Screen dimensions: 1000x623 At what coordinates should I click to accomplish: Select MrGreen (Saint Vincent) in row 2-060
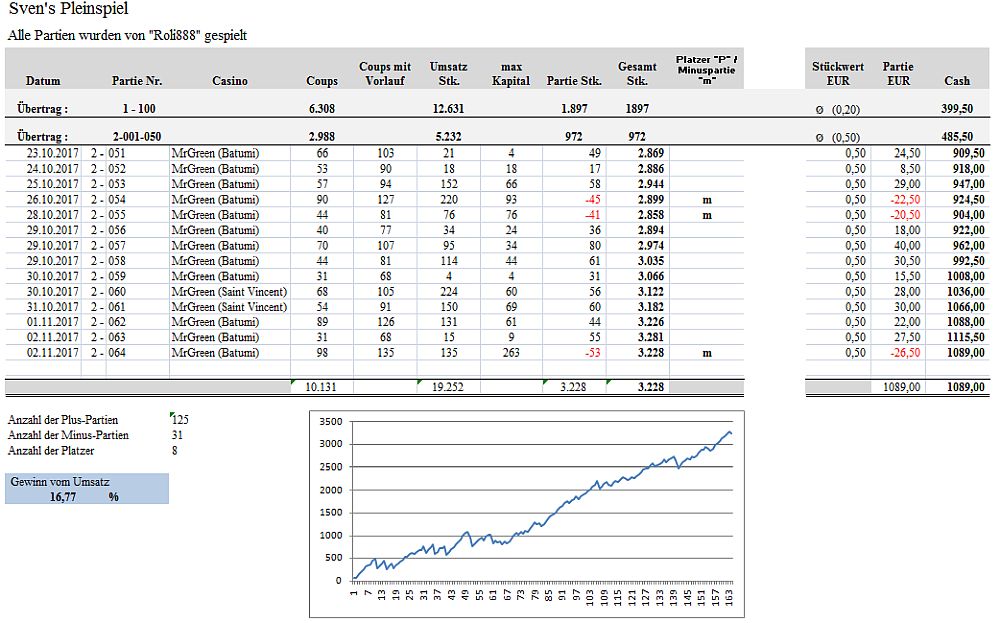[229, 292]
